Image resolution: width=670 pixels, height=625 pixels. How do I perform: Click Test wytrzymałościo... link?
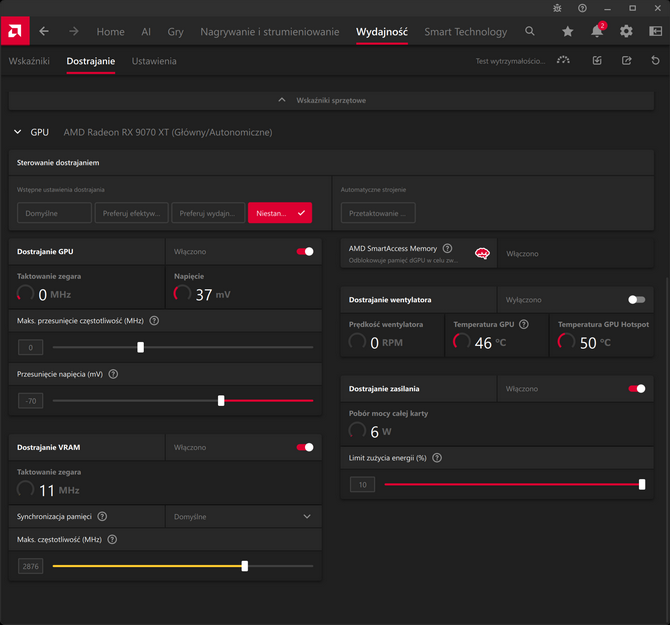(511, 61)
